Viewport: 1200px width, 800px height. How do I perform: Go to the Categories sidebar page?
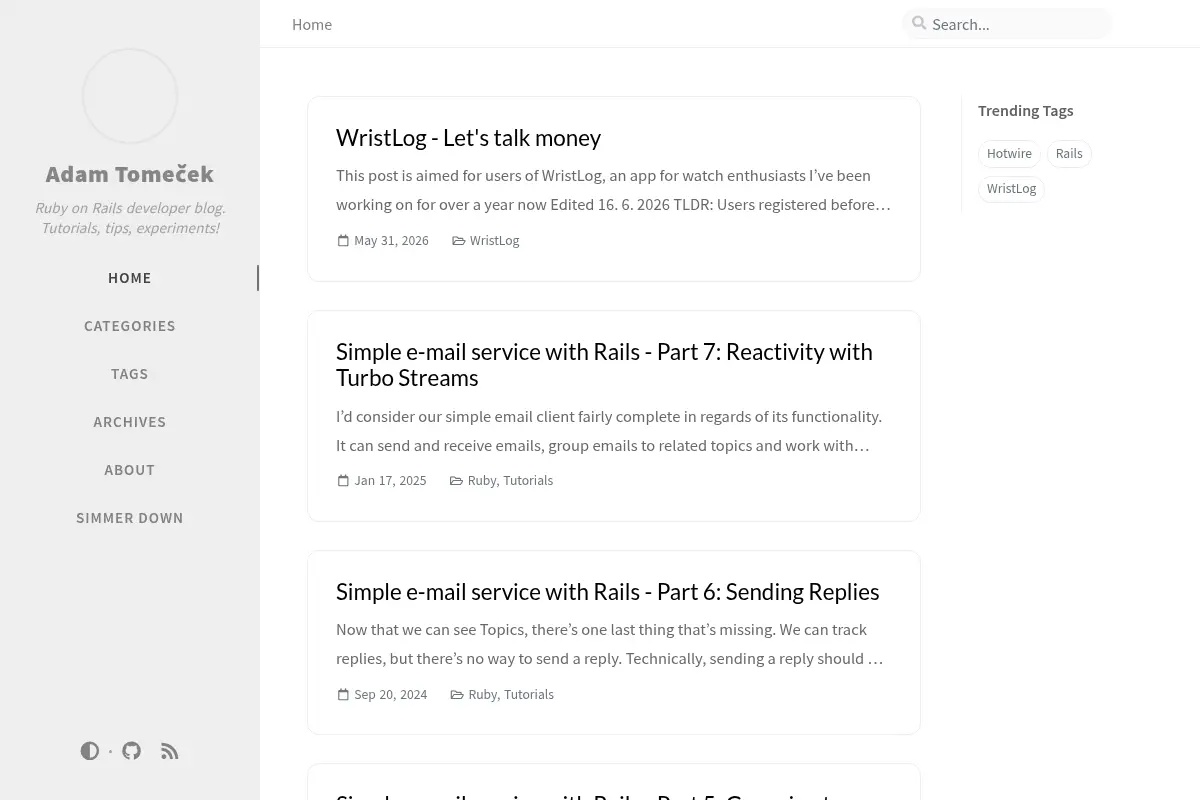click(x=130, y=326)
